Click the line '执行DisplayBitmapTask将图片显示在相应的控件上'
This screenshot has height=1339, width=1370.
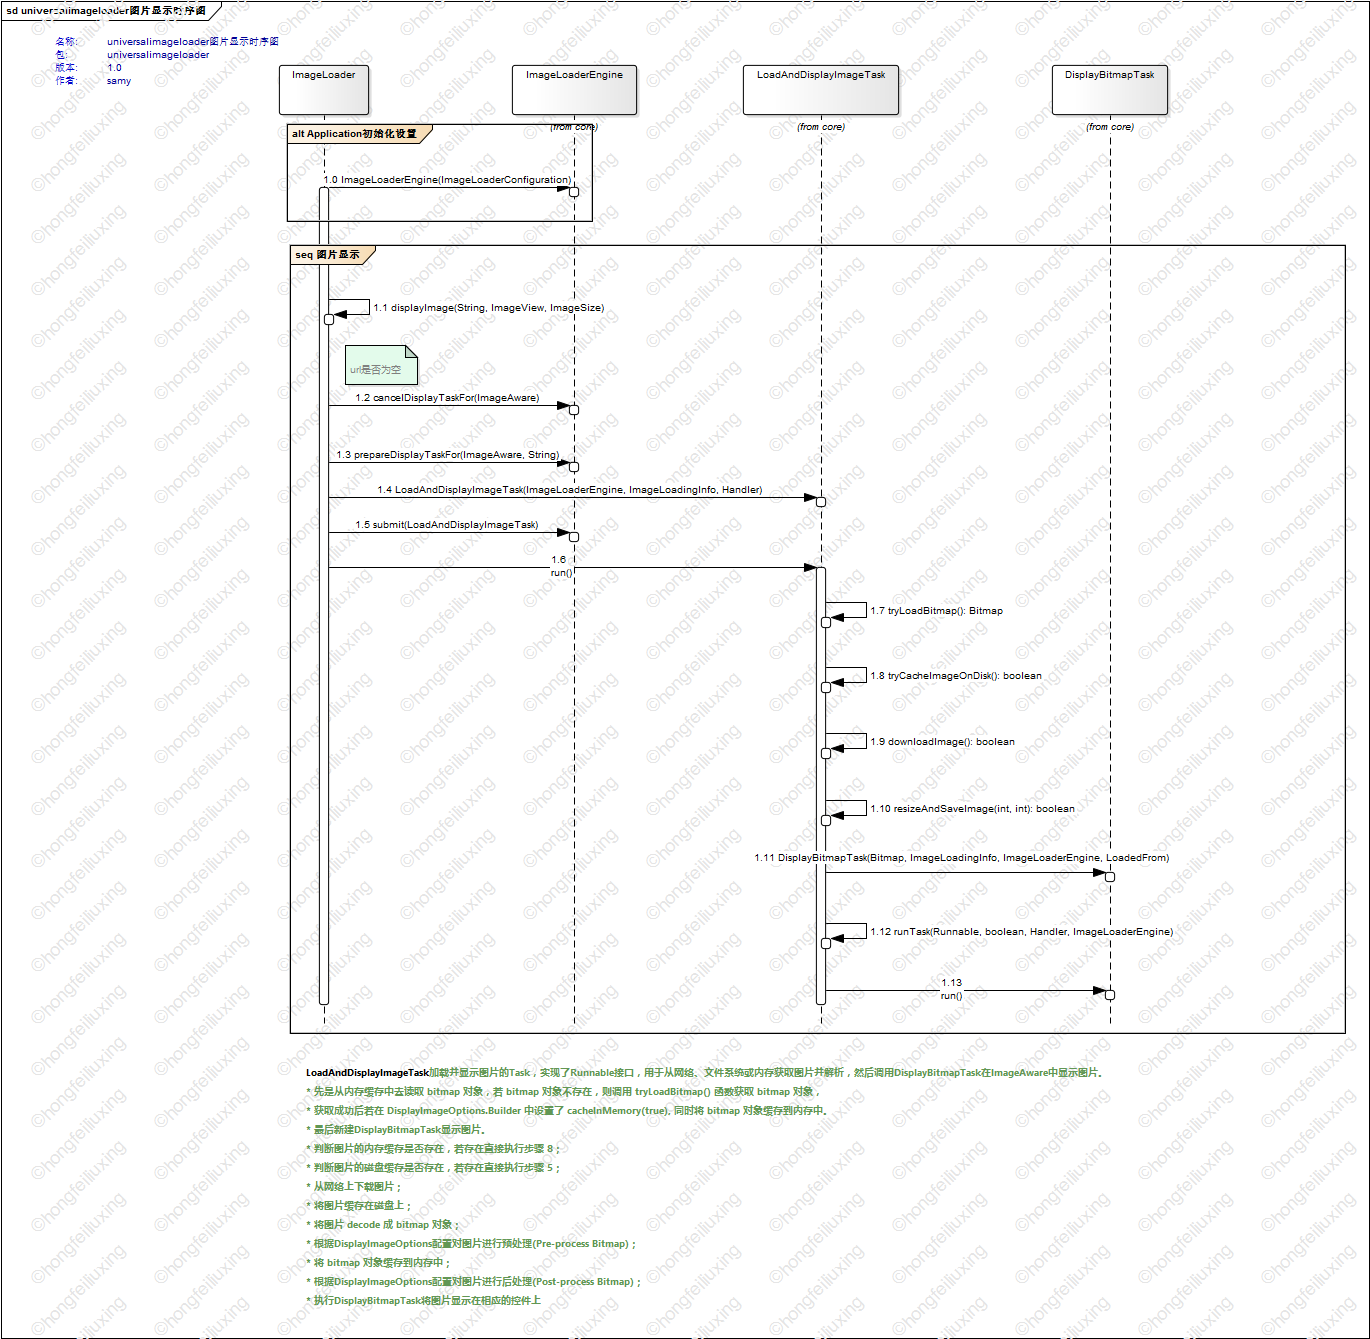(424, 1301)
